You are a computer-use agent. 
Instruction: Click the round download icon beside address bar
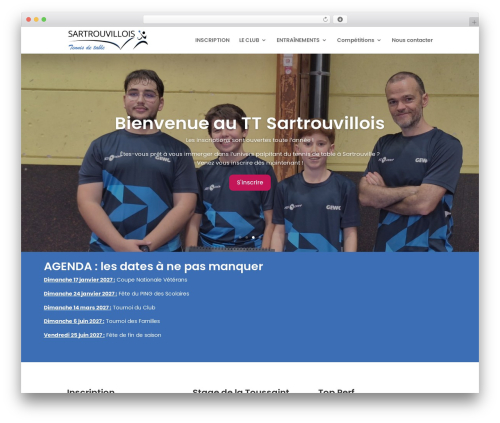pyautogui.click(x=340, y=19)
